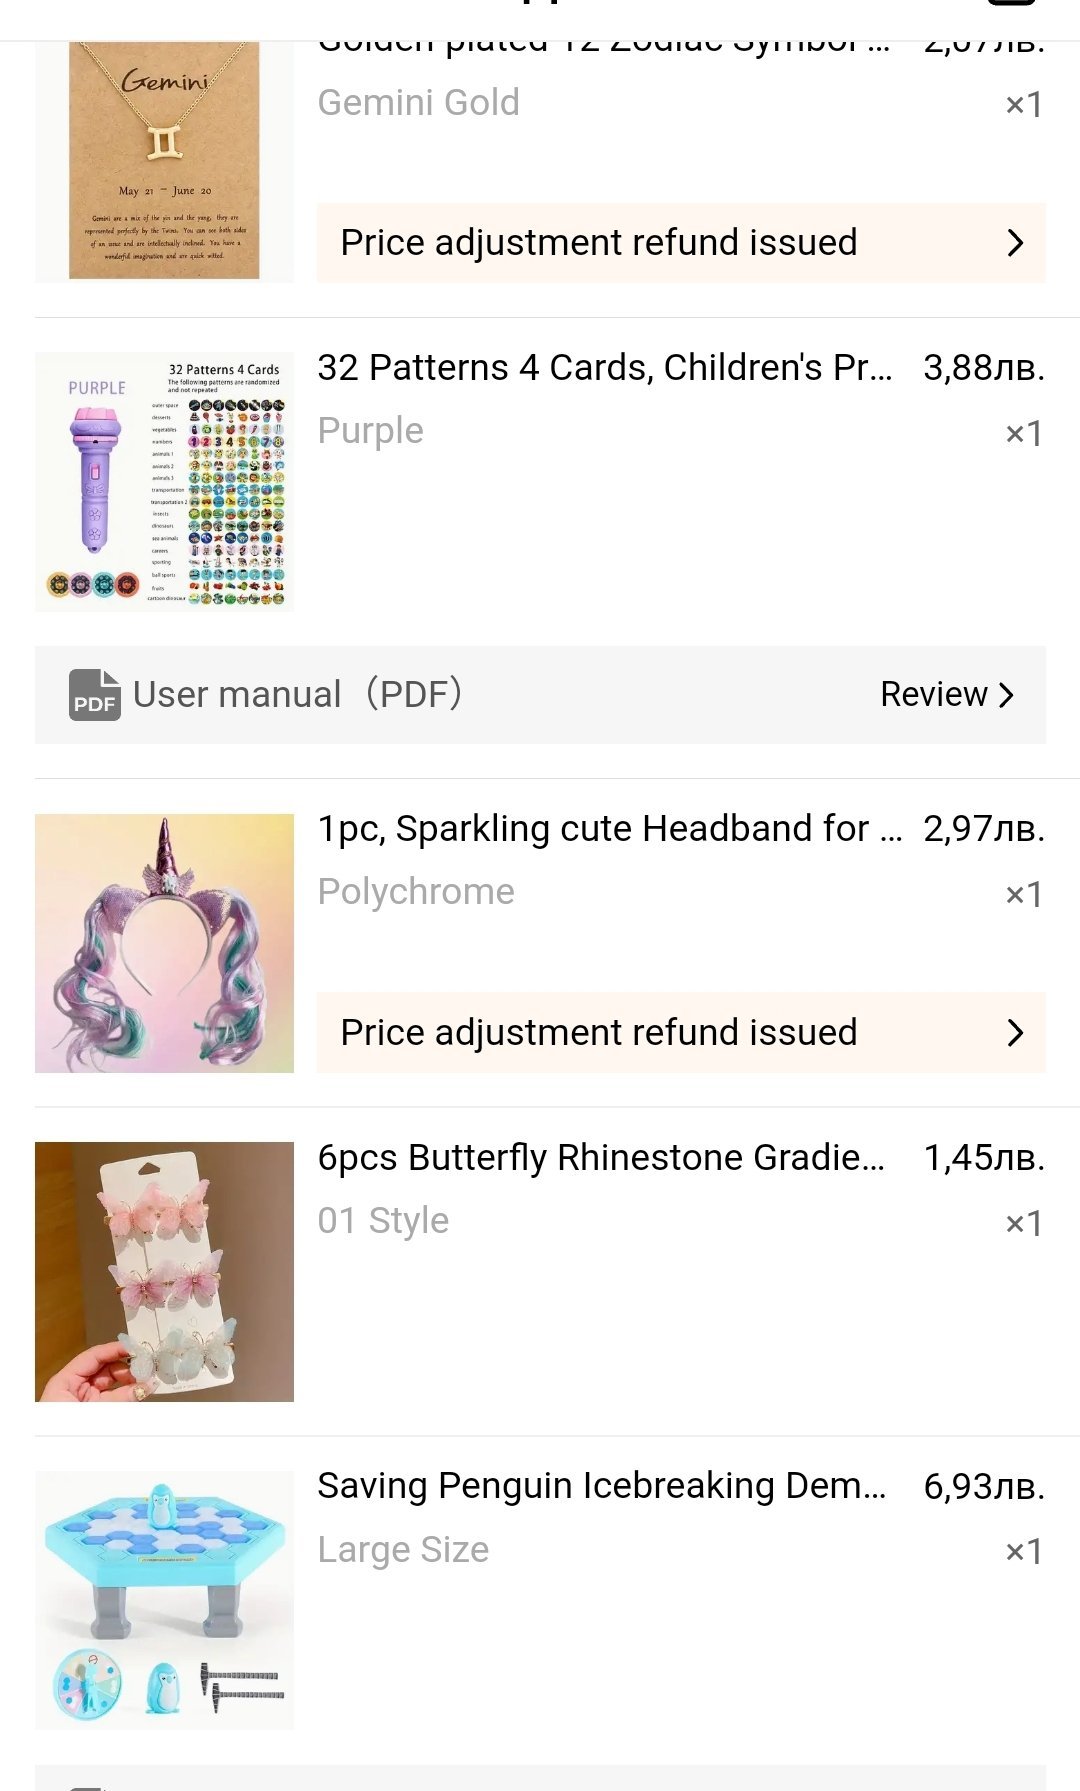Open the butterfly hair clips thumbnail
The image size is (1080, 1791).
tap(164, 1271)
